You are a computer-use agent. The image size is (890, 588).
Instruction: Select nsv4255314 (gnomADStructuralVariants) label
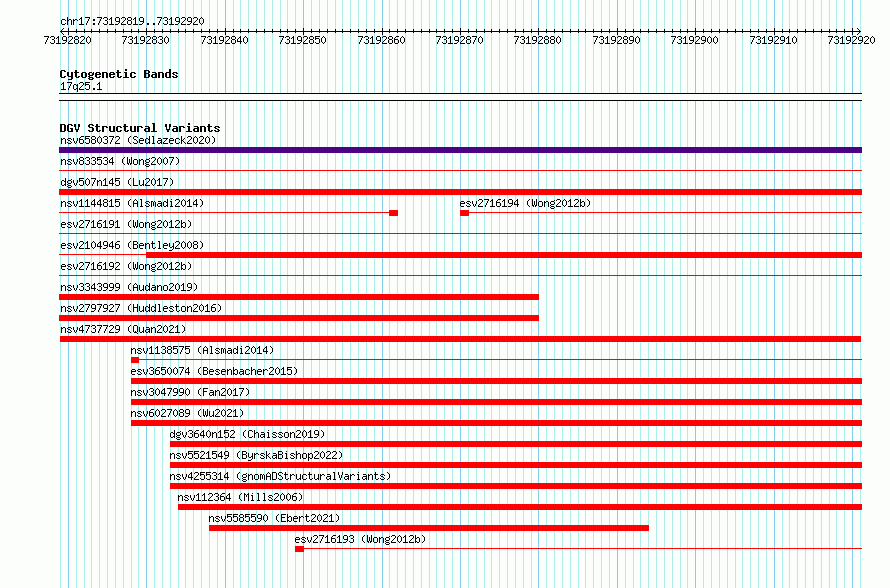click(x=280, y=476)
